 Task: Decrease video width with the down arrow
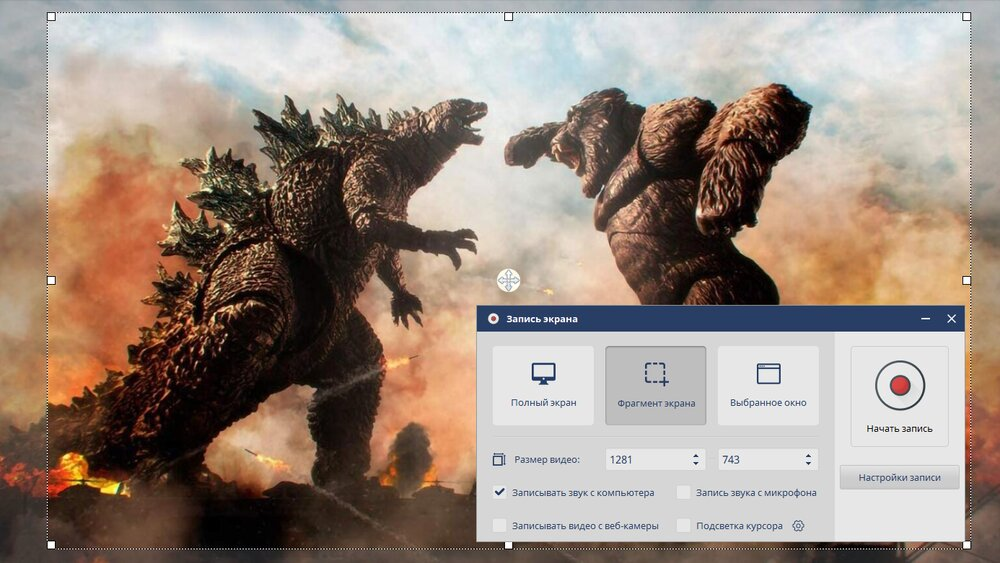click(x=696, y=464)
